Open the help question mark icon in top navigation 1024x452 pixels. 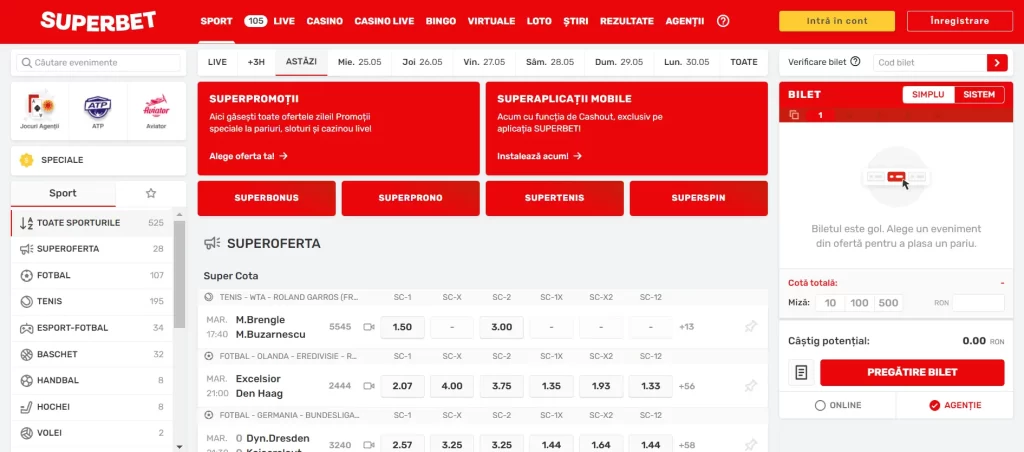pos(722,21)
